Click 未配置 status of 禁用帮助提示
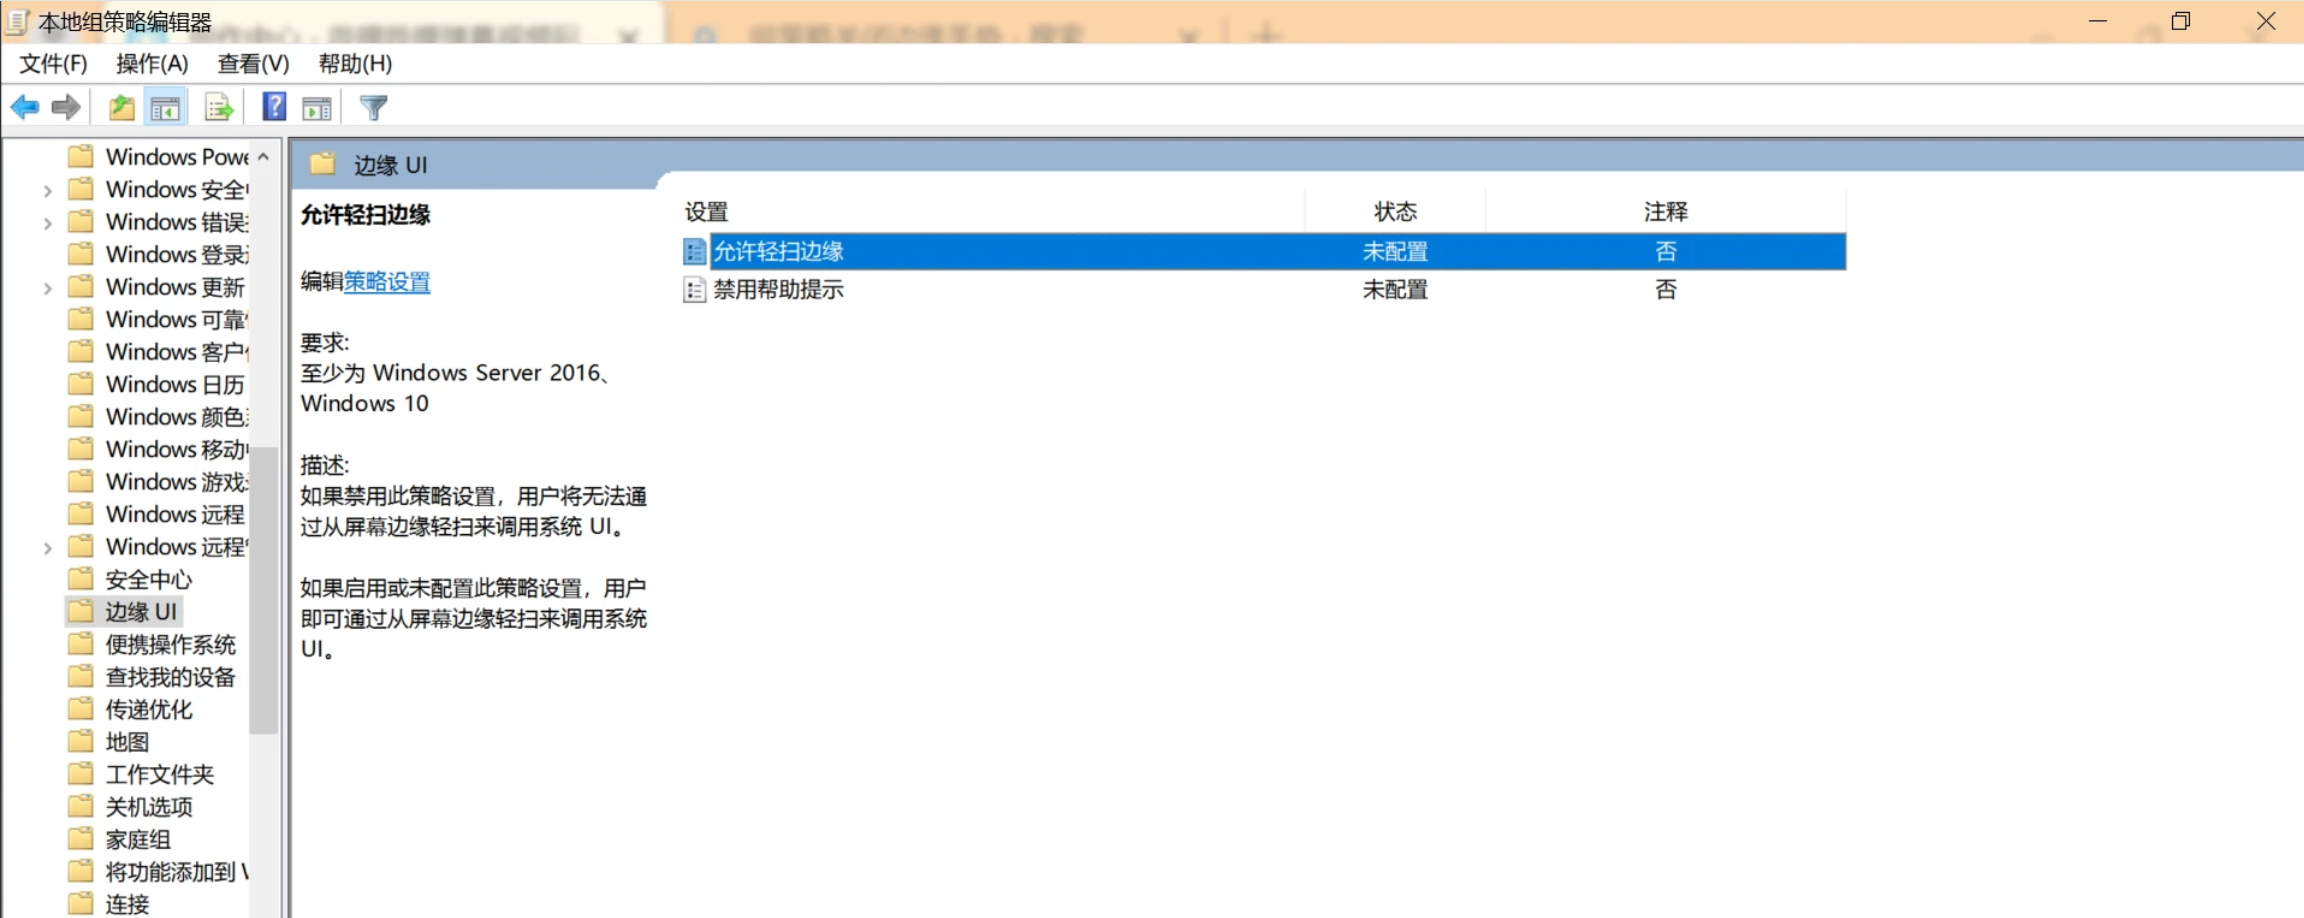 coord(1395,290)
